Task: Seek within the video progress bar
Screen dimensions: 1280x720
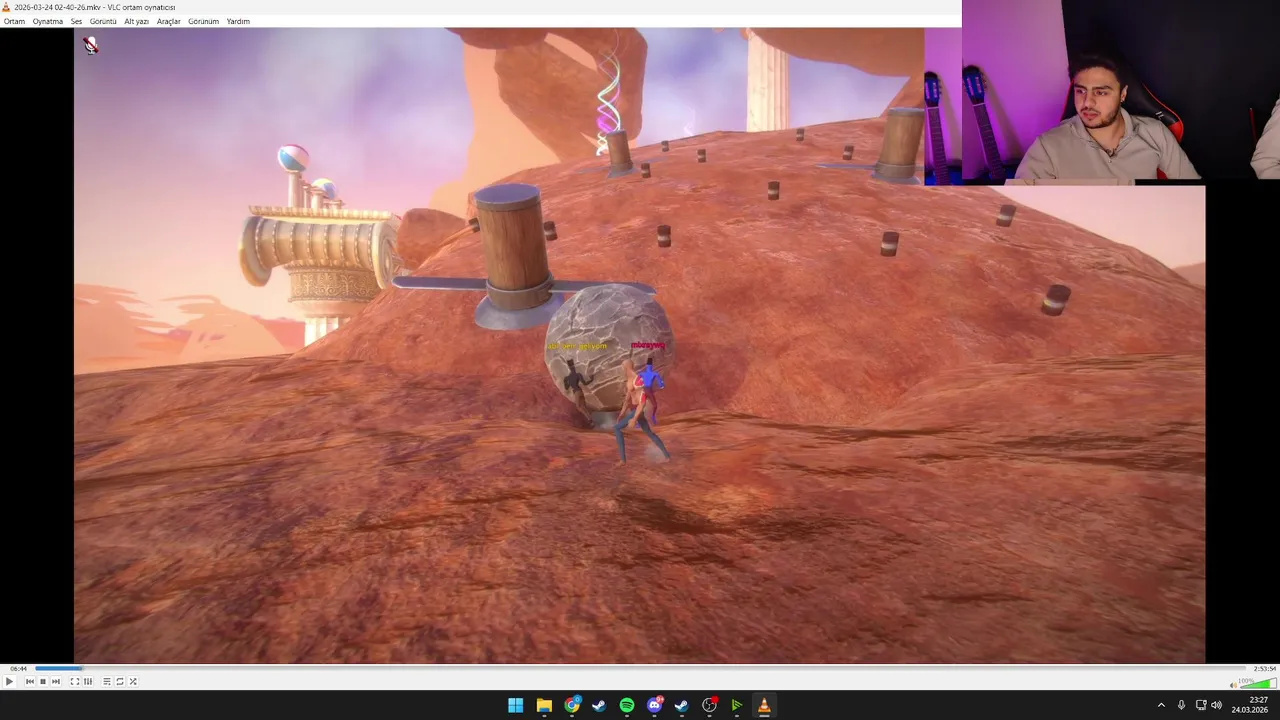Action: click(x=640, y=668)
